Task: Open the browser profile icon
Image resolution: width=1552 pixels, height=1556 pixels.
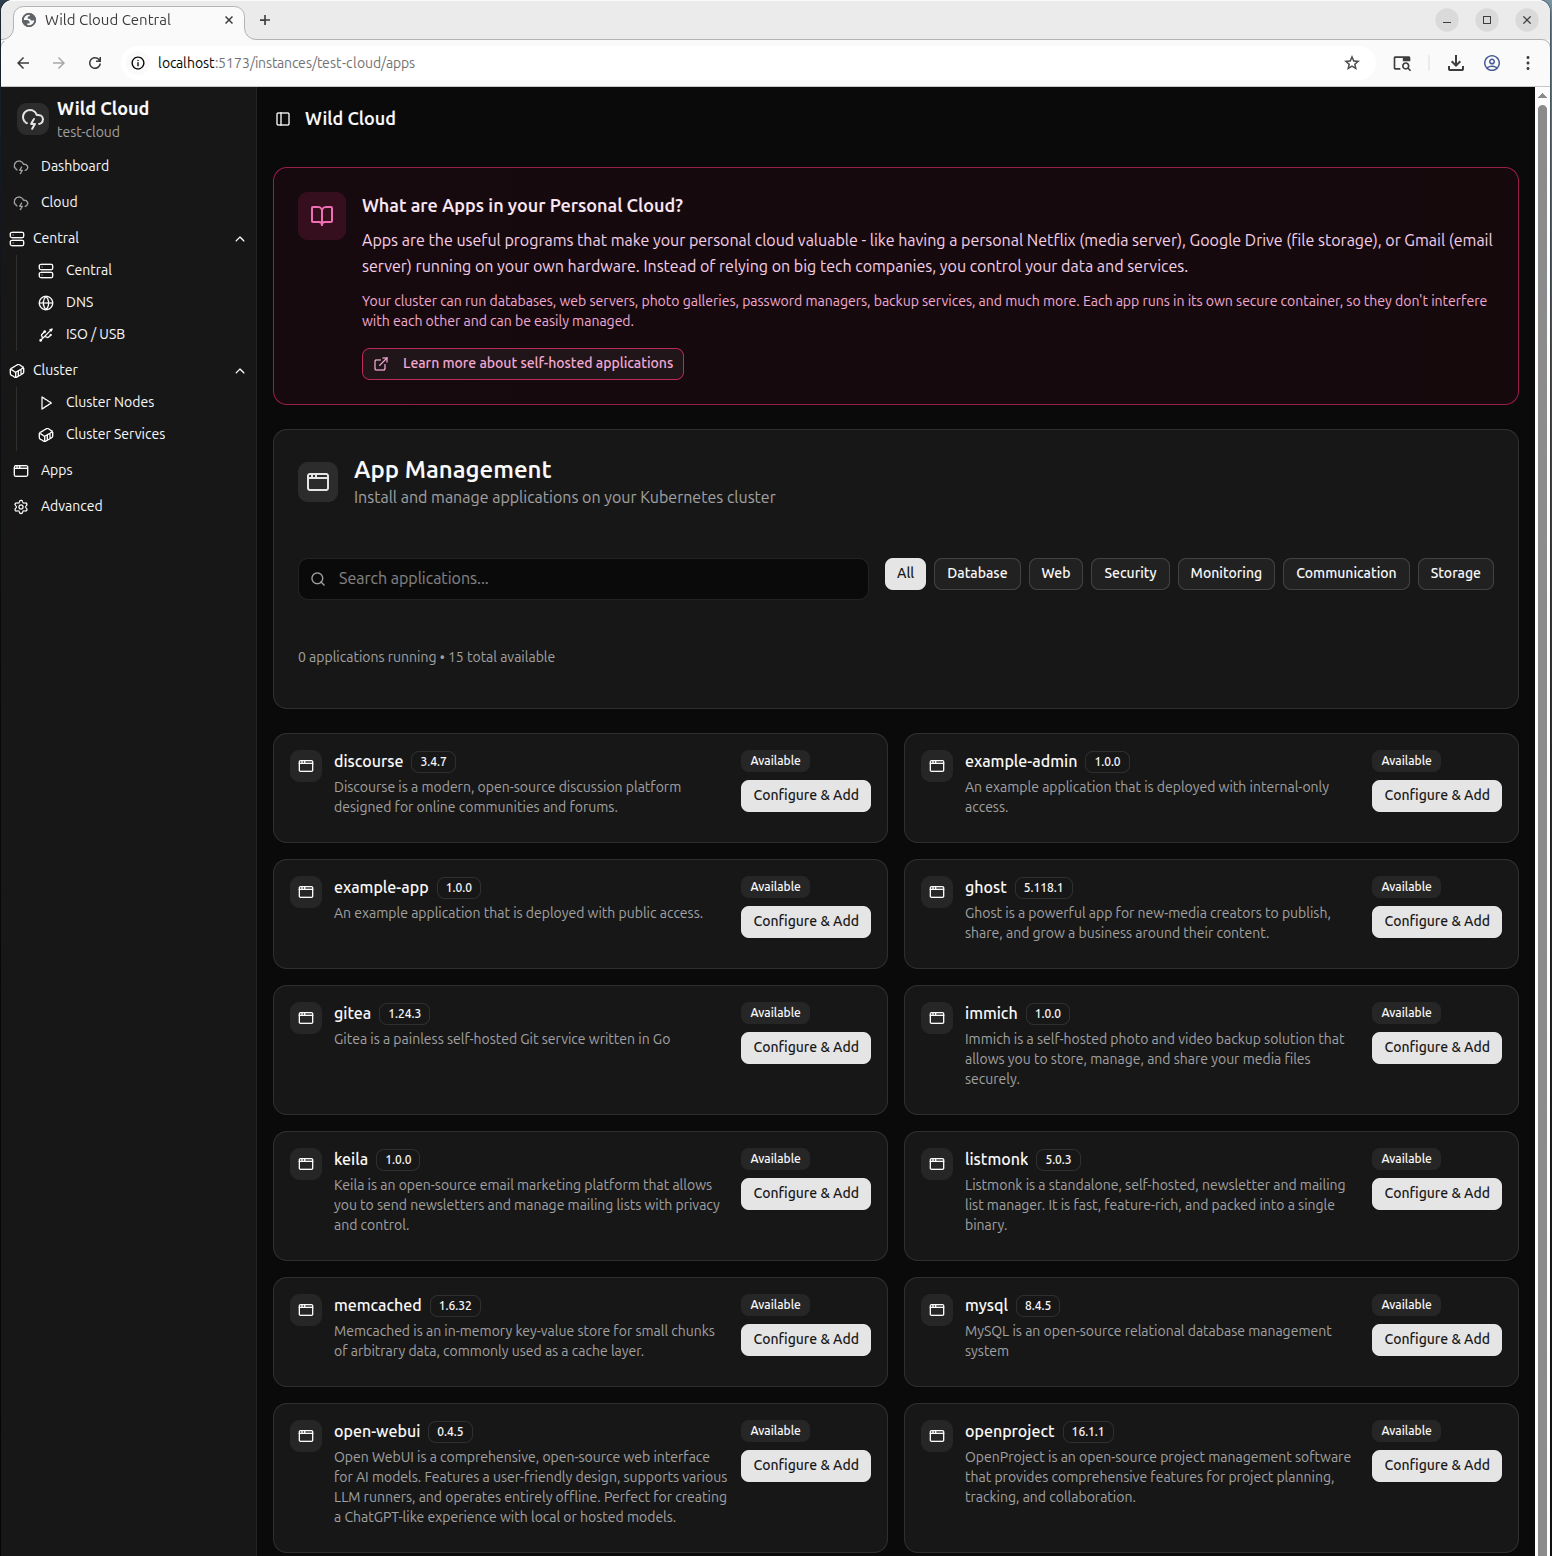Action: pyautogui.click(x=1492, y=63)
